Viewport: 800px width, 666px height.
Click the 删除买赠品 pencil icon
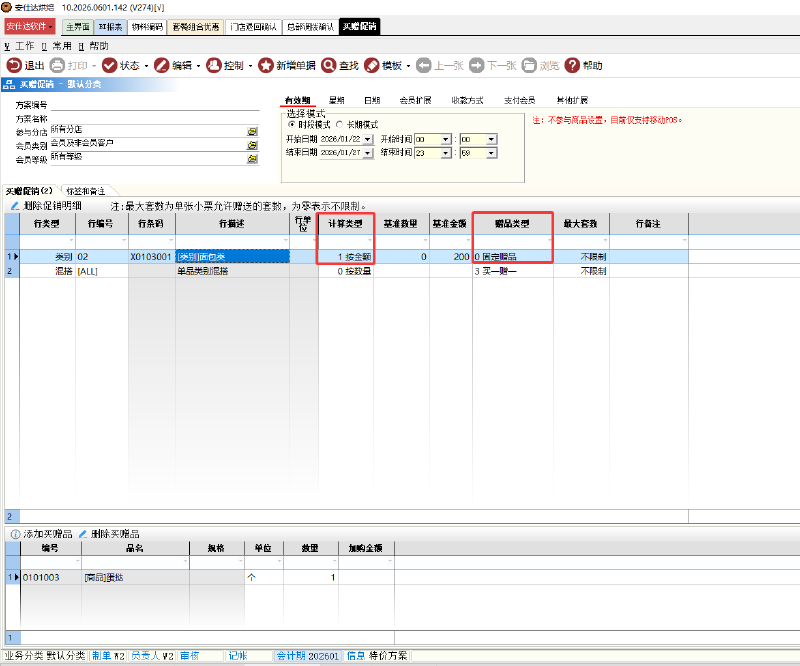(x=83, y=534)
